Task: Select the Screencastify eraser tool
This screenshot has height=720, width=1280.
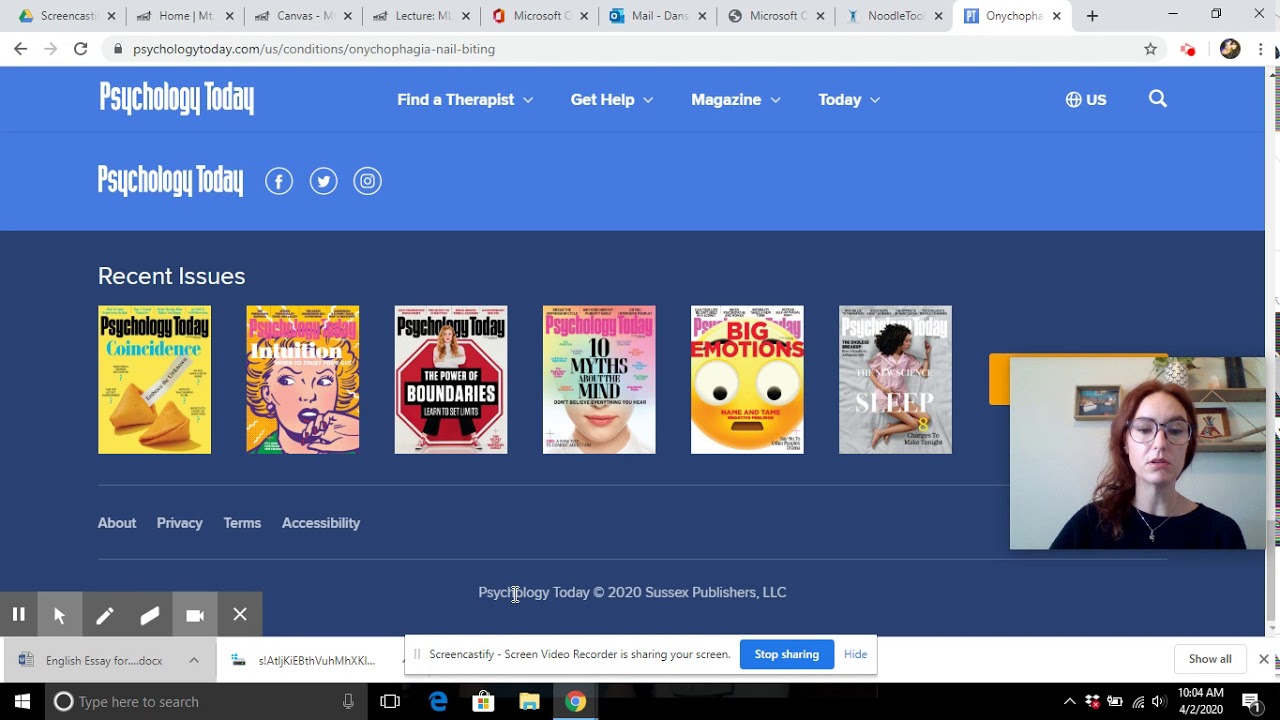Action: click(x=150, y=615)
